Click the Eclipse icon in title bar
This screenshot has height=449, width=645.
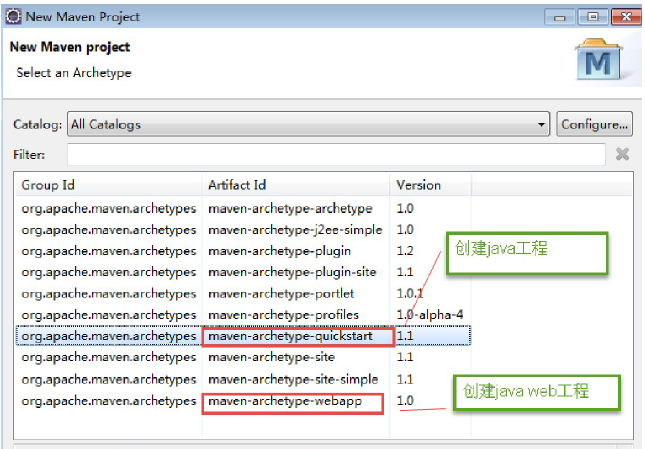tap(13, 16)
